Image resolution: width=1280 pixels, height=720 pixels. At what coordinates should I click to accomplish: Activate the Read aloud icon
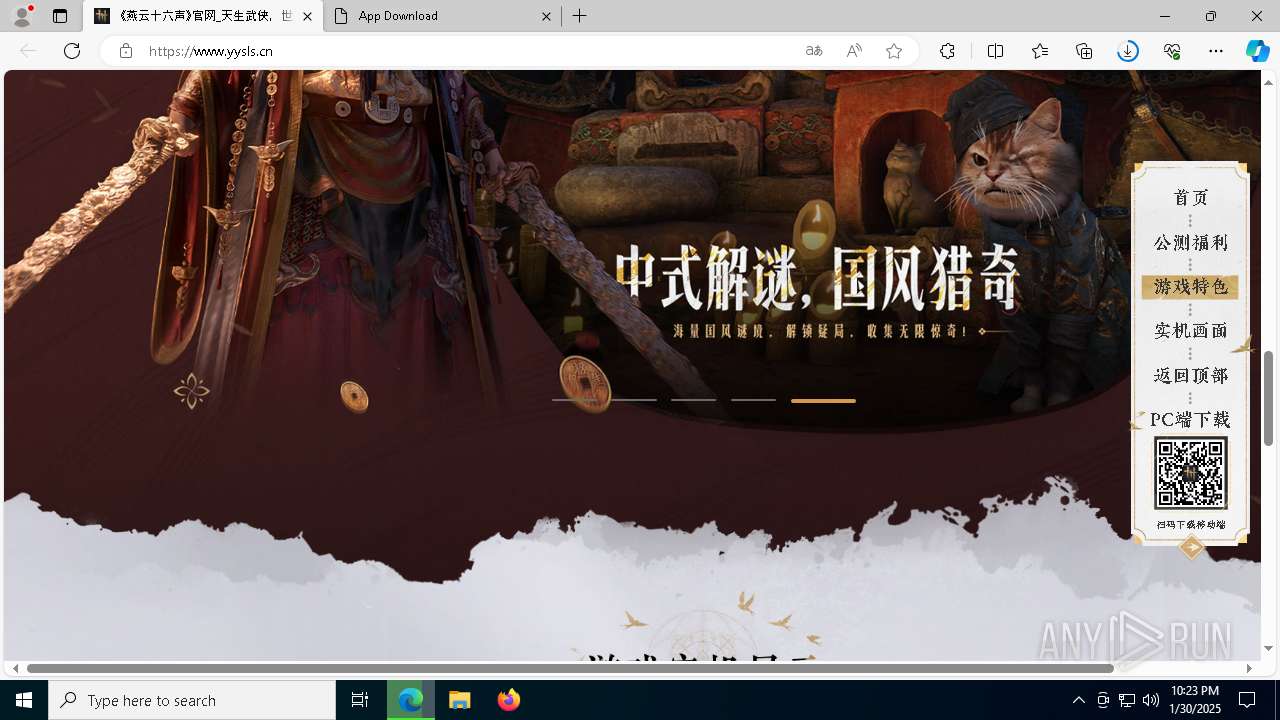(854, 51)
